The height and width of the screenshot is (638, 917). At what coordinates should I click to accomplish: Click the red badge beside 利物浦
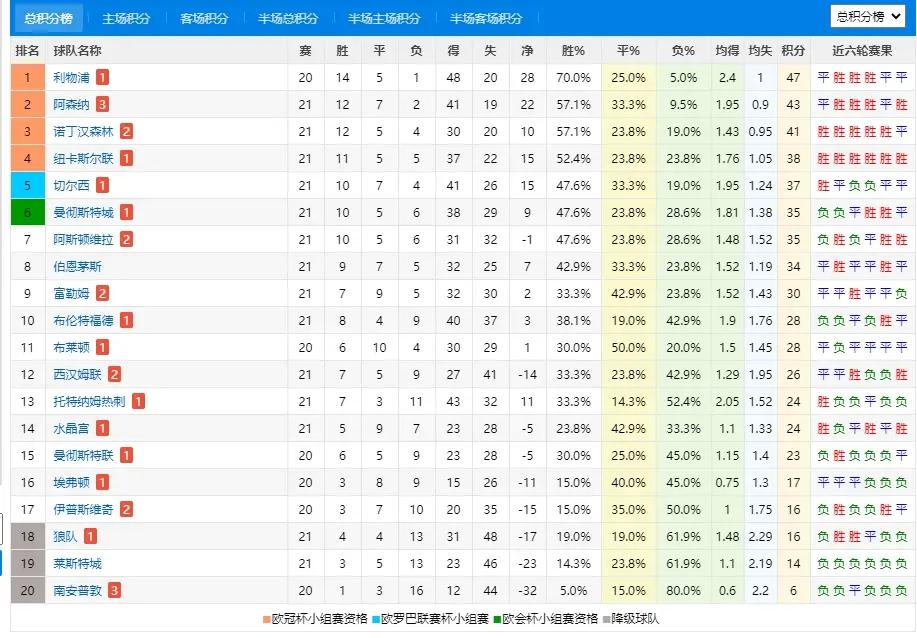[x=103, y=77]
